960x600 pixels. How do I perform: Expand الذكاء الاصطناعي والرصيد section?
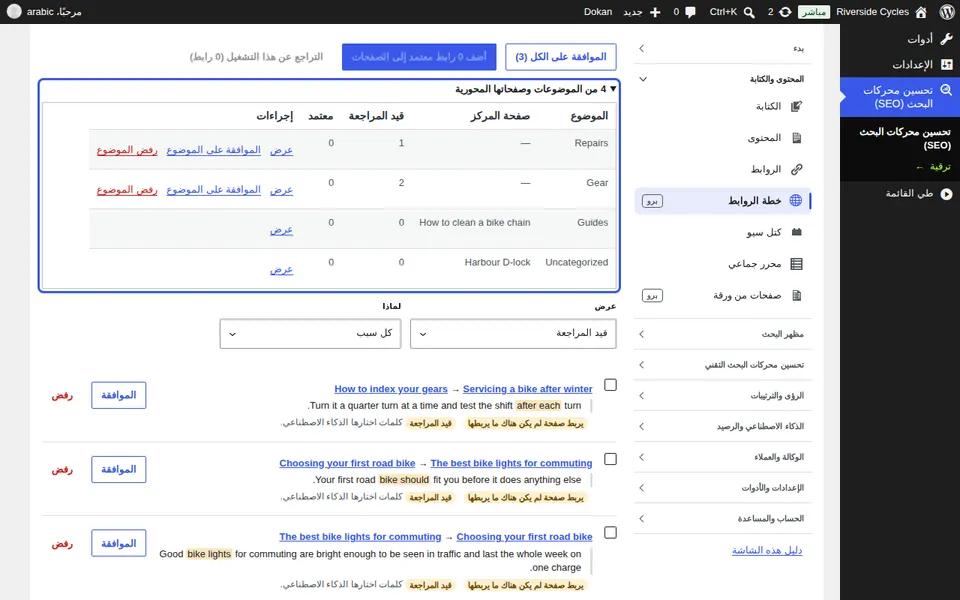723,426
